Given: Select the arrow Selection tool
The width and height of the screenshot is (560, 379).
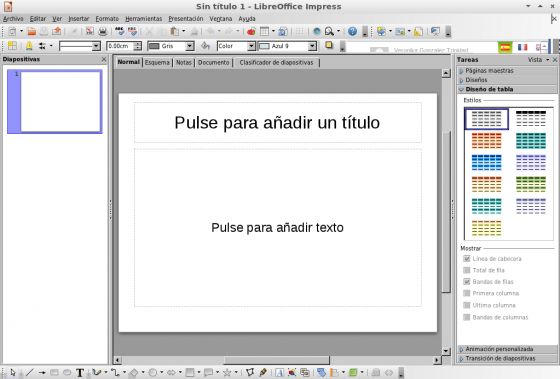Looking at the screenshot, I should pos(13,373).
